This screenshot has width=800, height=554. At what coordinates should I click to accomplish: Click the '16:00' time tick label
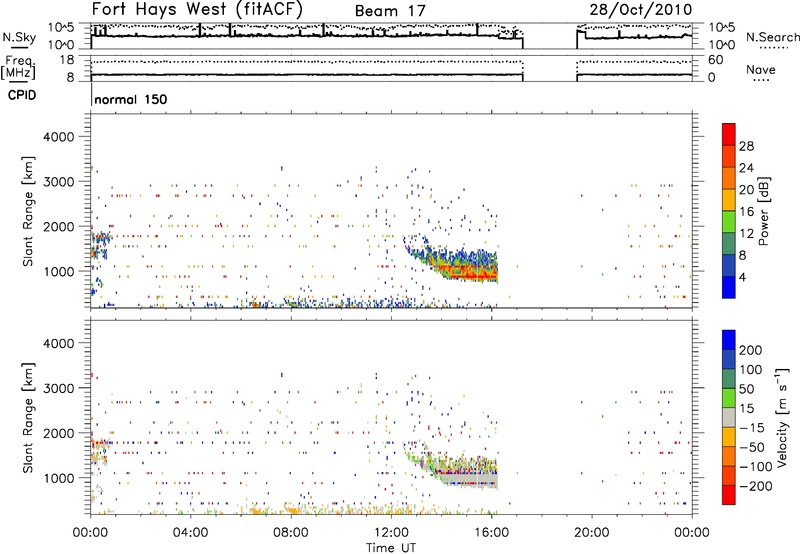click(491, 533)
